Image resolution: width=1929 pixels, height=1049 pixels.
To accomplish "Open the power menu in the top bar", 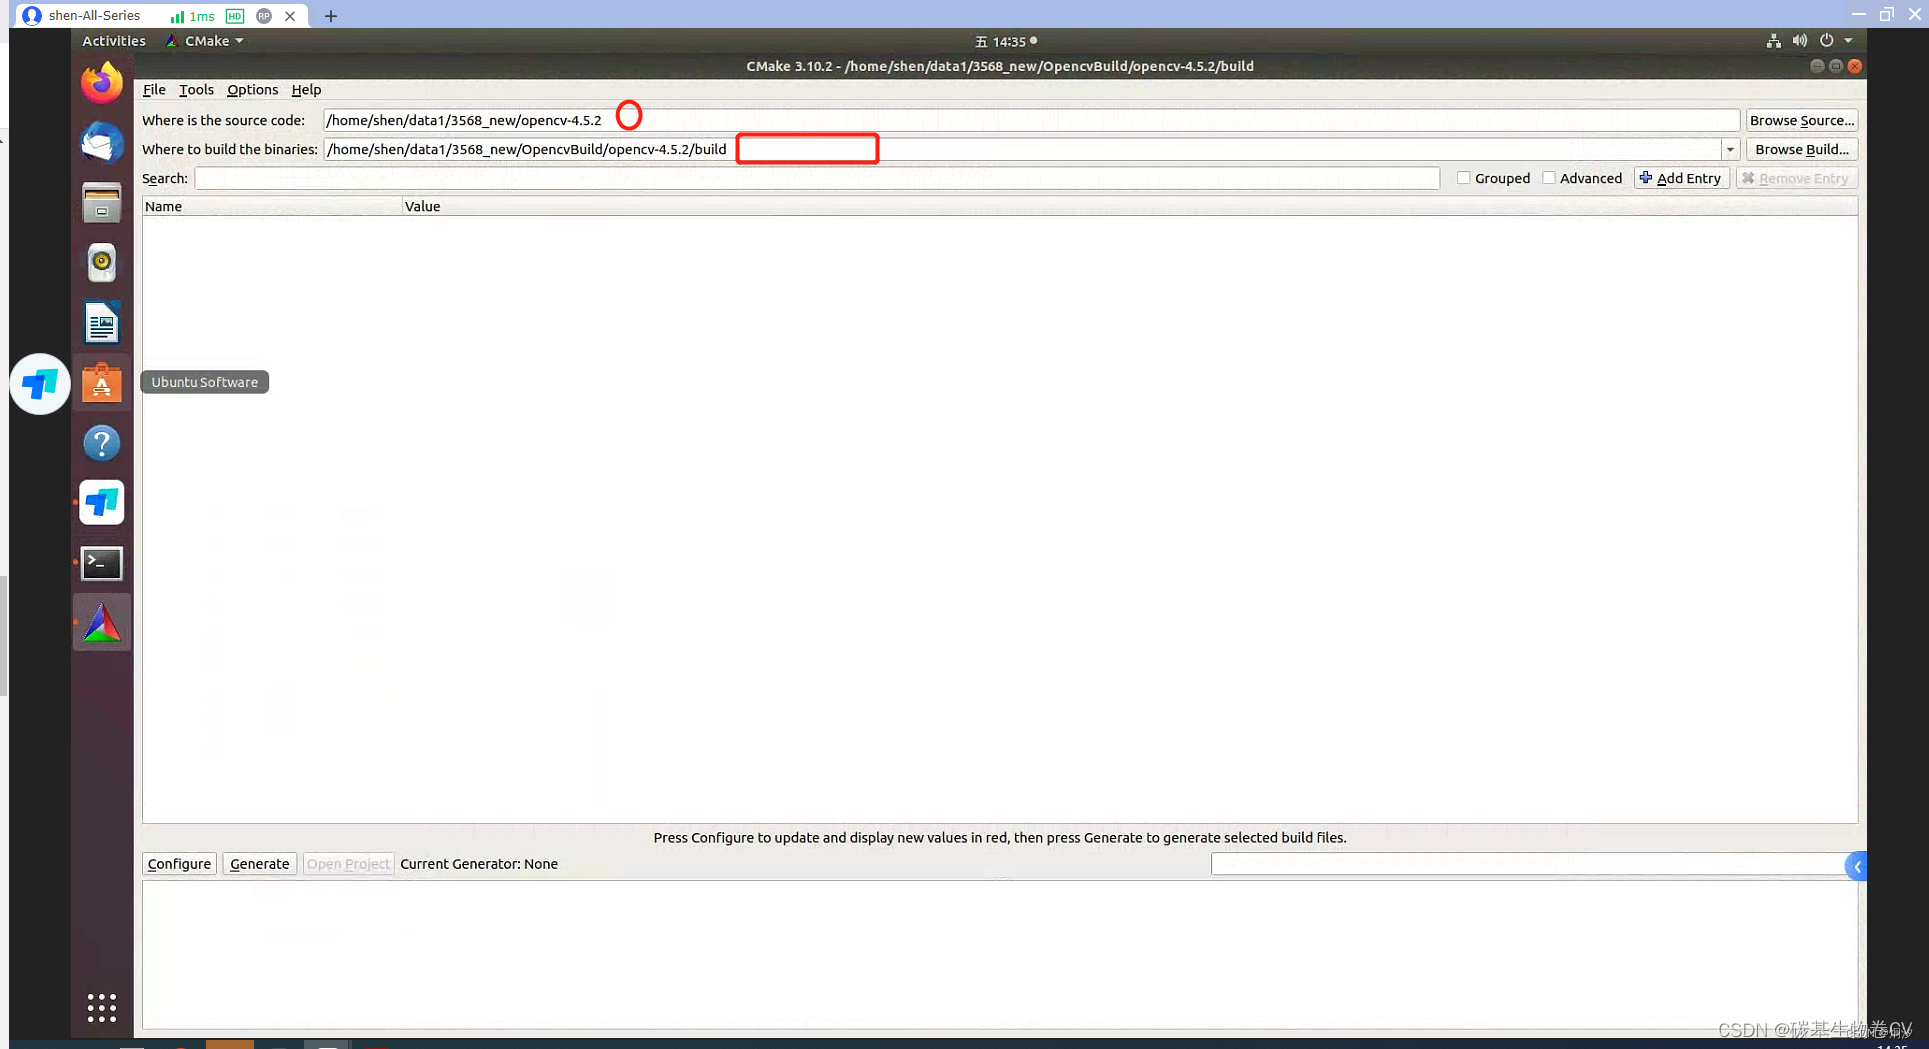I will (1827, 40).
